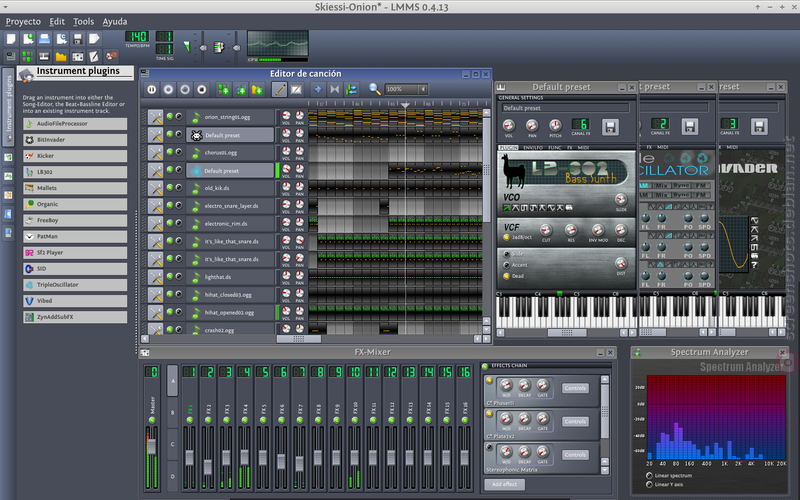Switch to the ENV/LFO tab in the LB-302 window
Screen dimensions: 800x500
(x=533, y=147)
